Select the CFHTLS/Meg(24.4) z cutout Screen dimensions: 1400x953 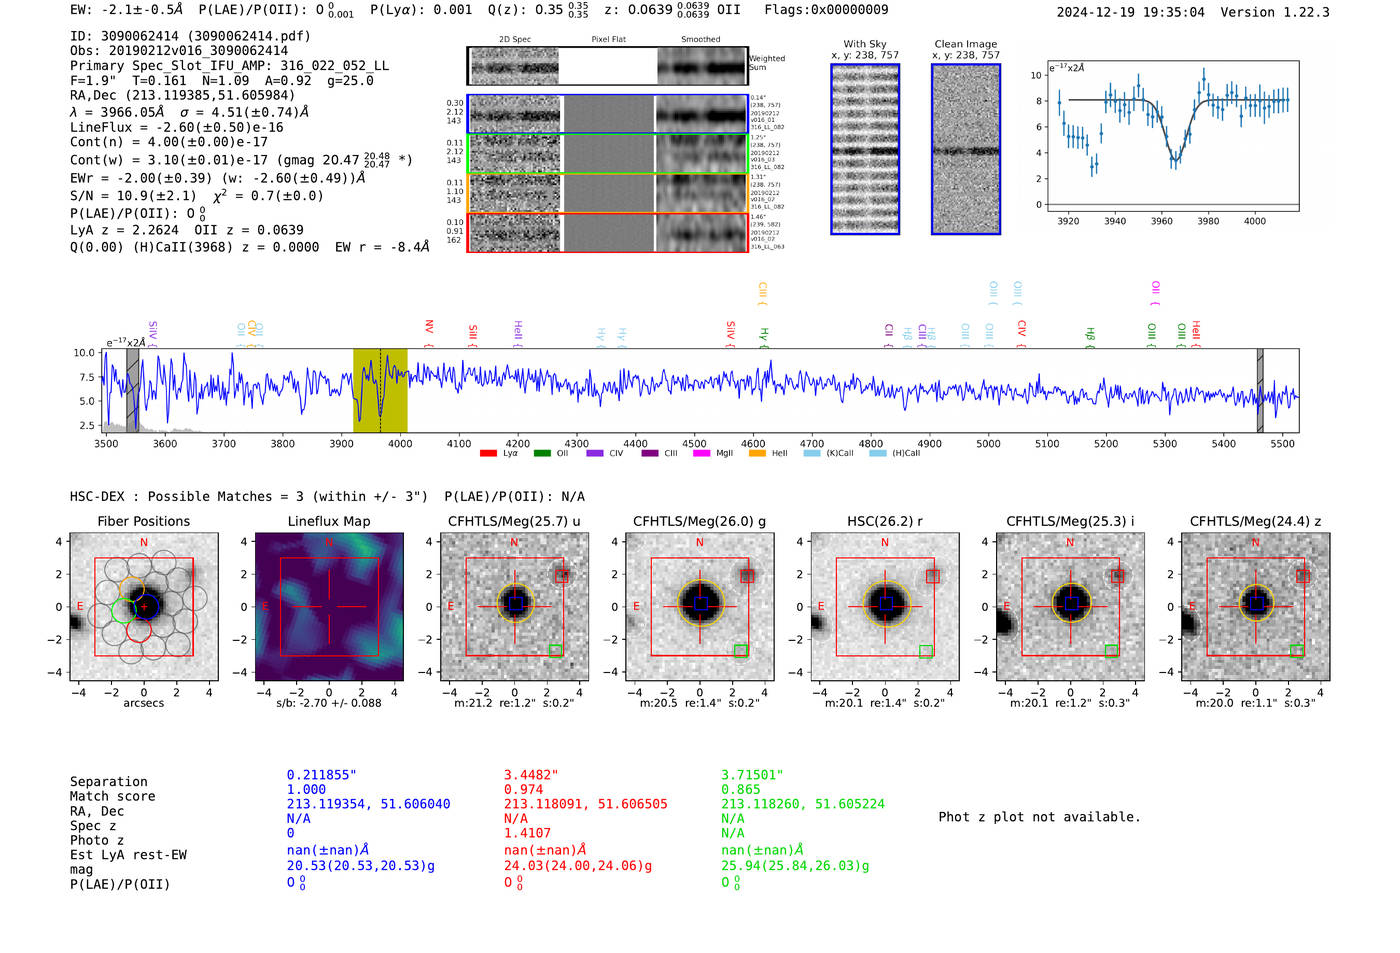(1255, 606)
